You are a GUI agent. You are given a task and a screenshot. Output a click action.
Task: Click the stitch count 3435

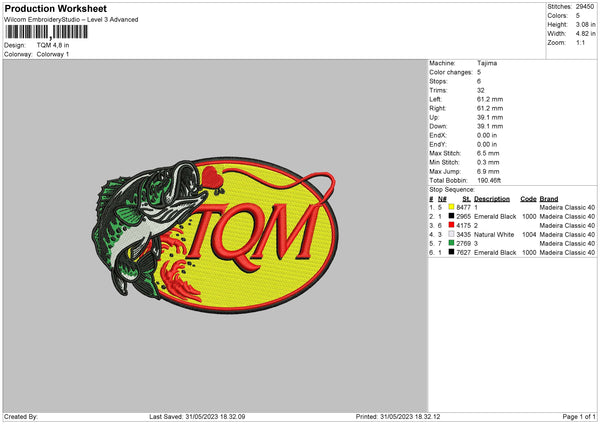point(463,235)
